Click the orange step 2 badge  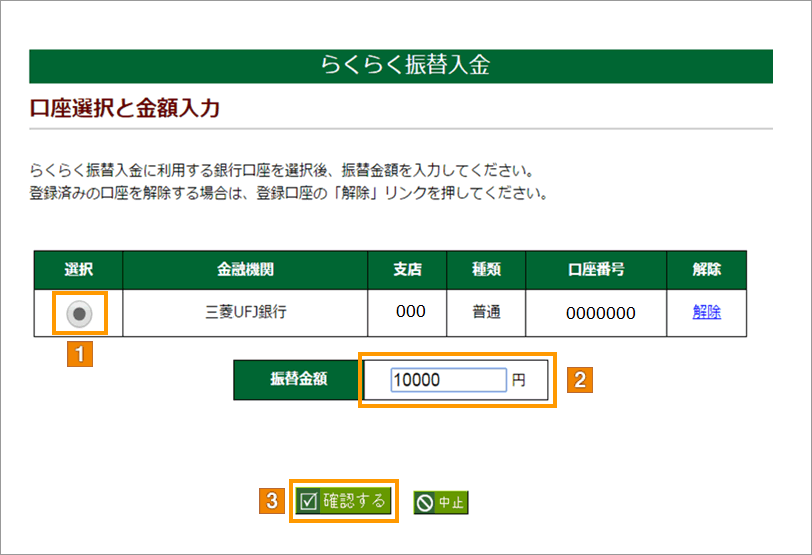580,379
